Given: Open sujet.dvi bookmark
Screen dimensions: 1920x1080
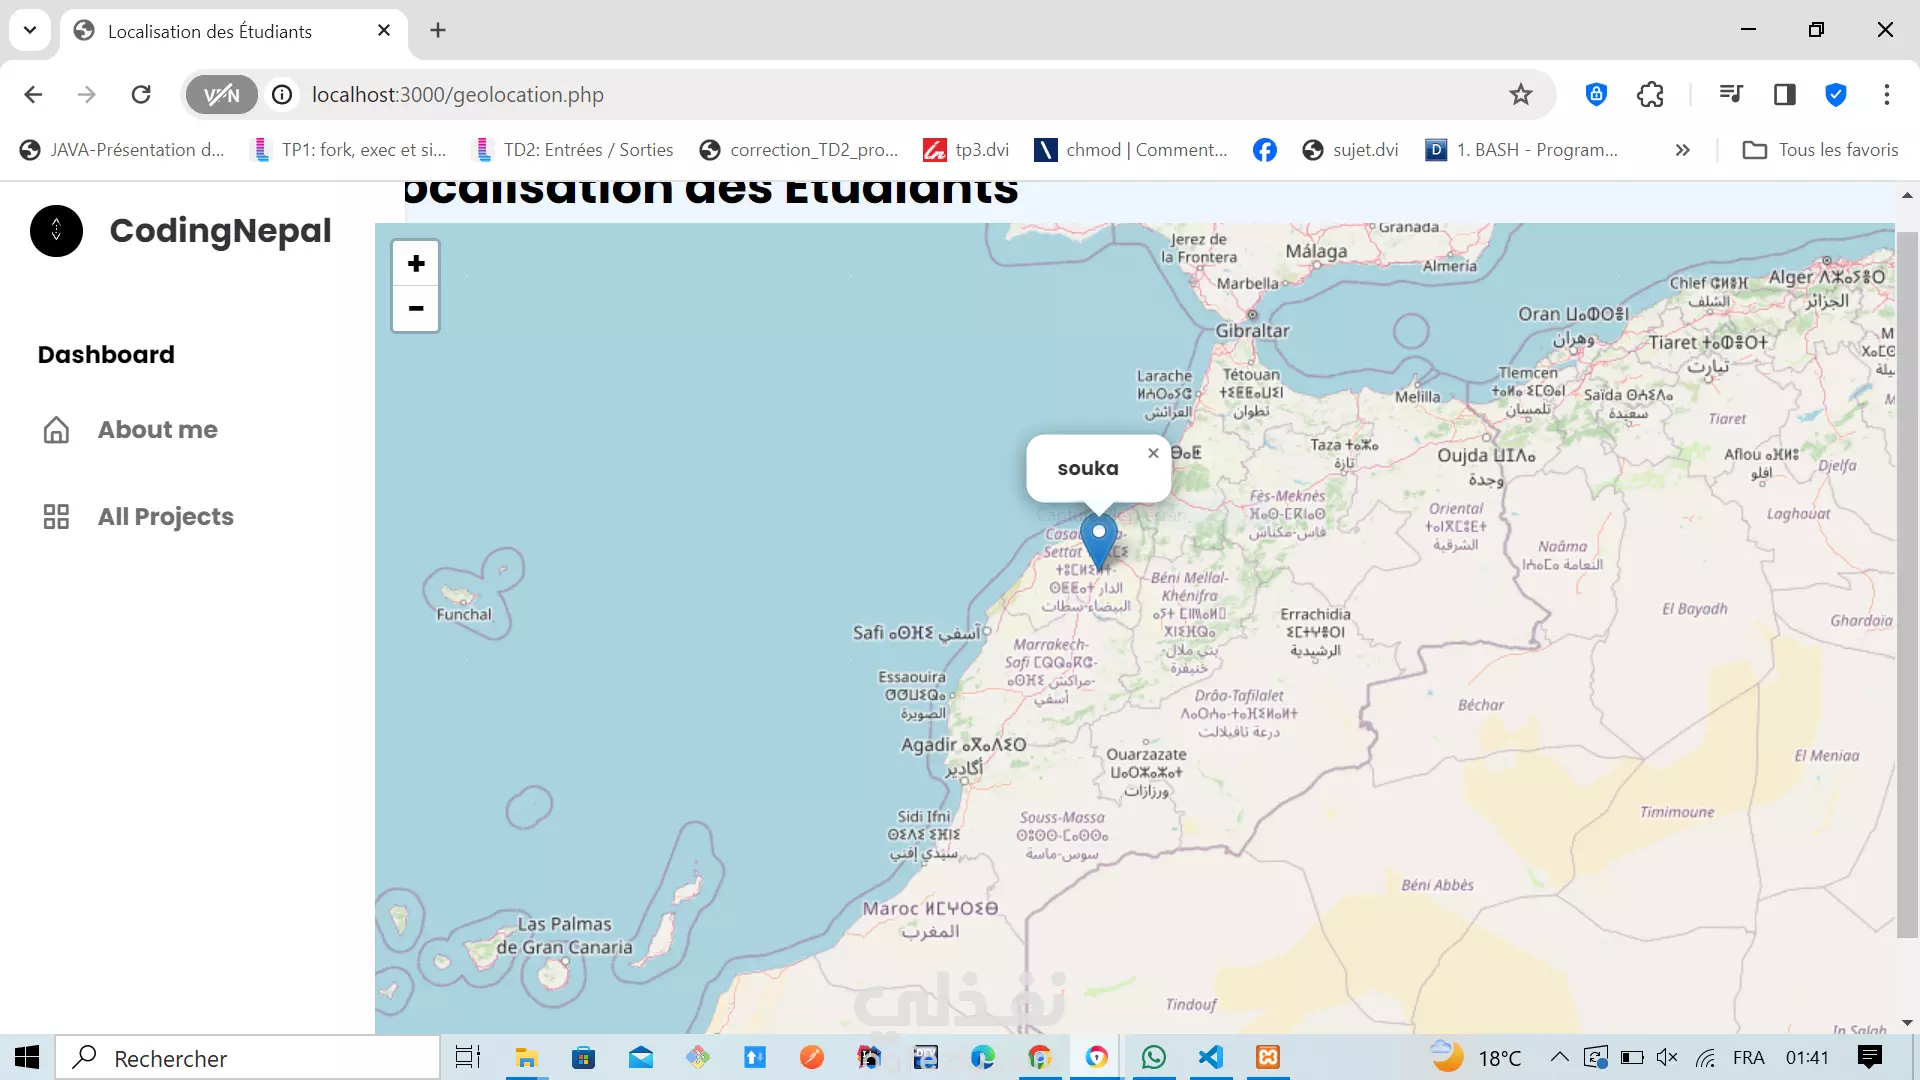Looking at the screenshot, I should coord(1350,150).
